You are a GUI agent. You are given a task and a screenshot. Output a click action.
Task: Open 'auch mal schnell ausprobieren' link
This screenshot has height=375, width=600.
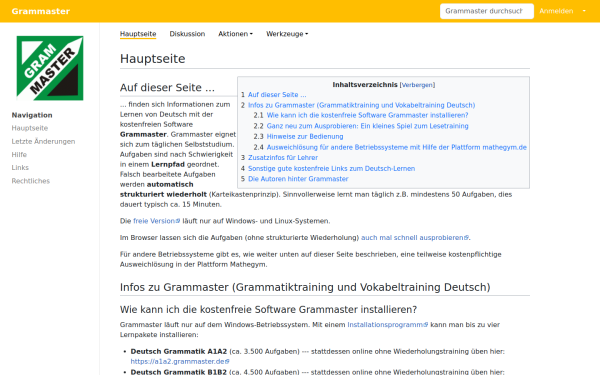pos(415,238)
